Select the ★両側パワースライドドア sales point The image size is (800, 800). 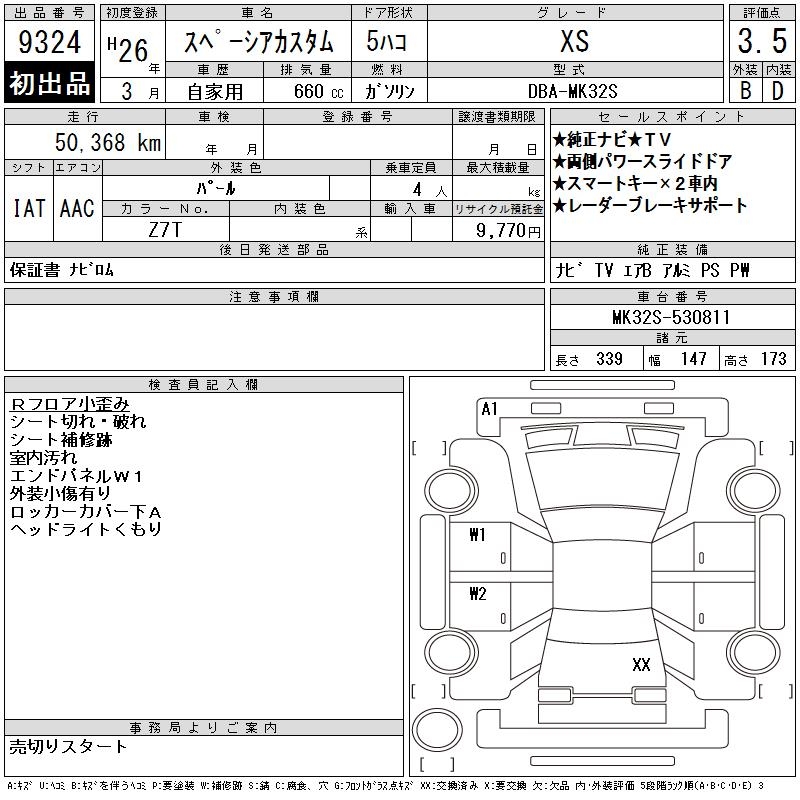pos(643,161)
